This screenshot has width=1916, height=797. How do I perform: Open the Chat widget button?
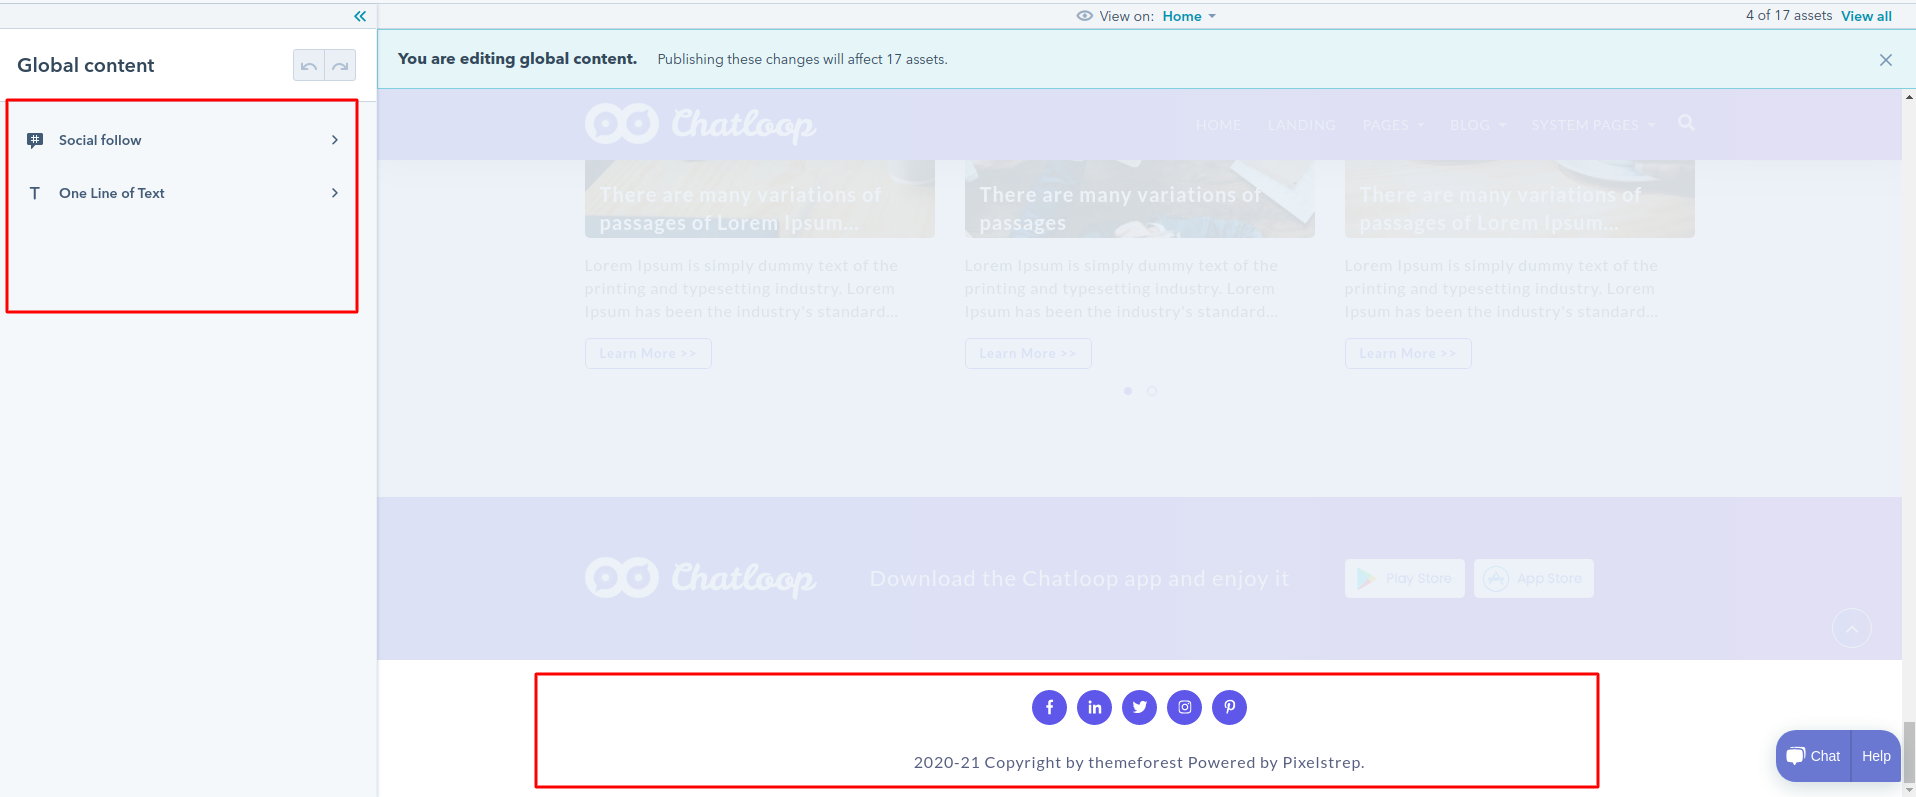pos(1814,756)
